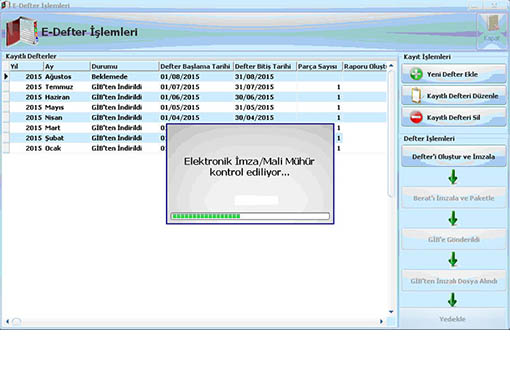Click green arrow below Defter'i Oluştur ve İmzala

(x=453, y=177)
